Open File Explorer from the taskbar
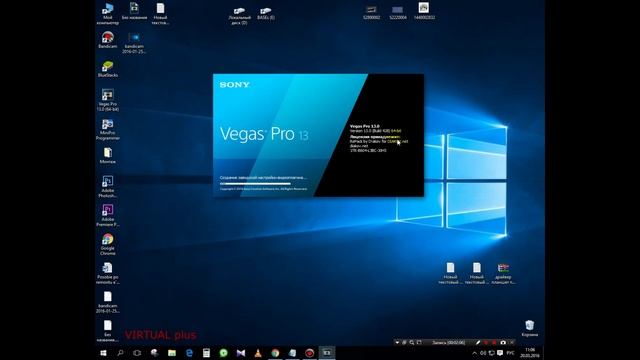The height and width of the screenshot is (360, 640). point(172,353)
